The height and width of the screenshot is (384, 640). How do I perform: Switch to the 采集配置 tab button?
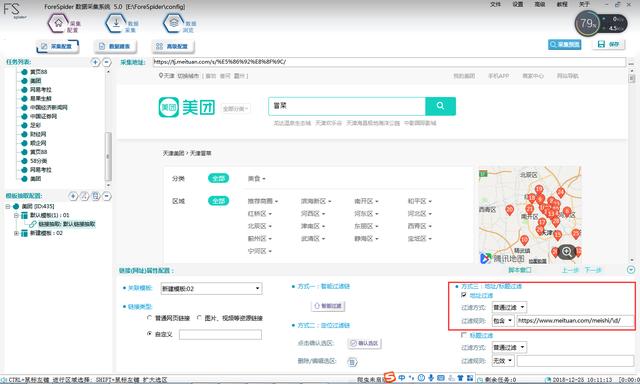[x=58, y=46]
